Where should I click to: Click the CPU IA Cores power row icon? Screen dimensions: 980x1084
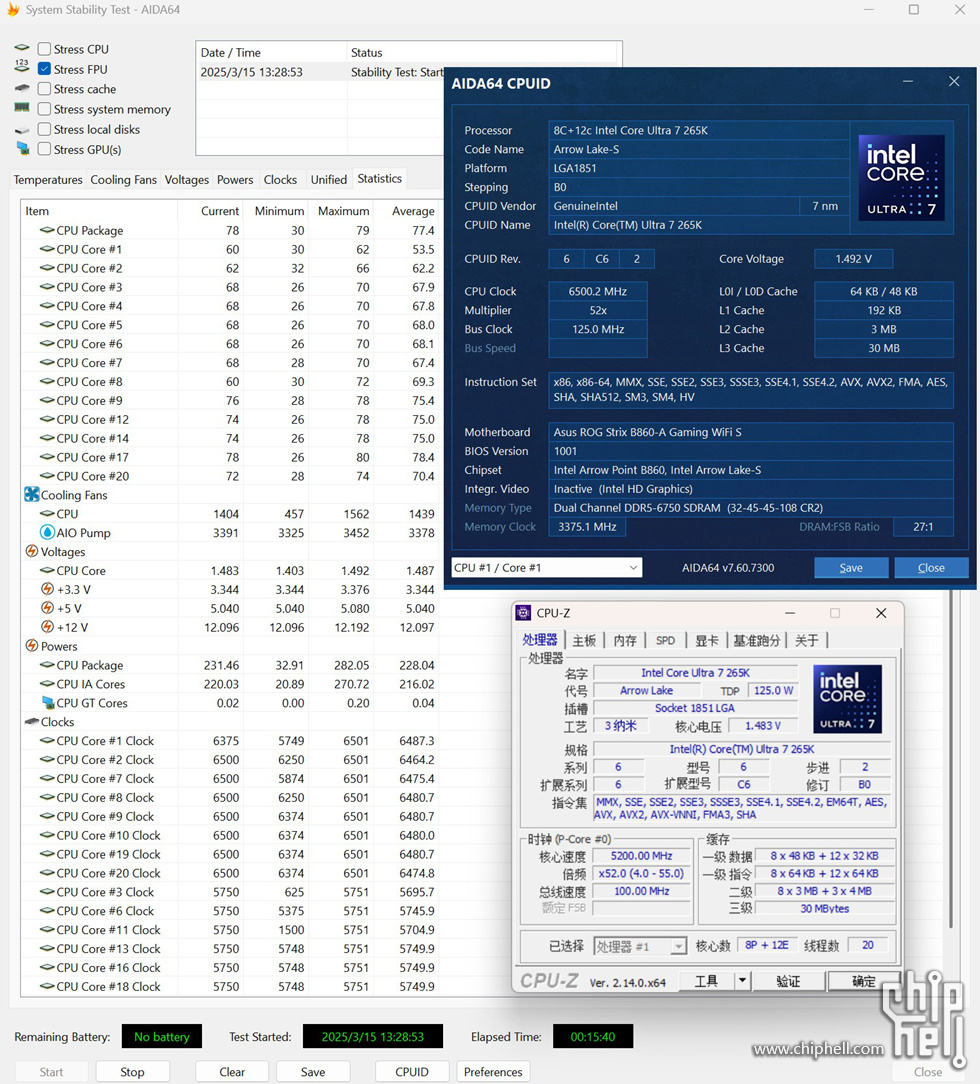(47, 684)
